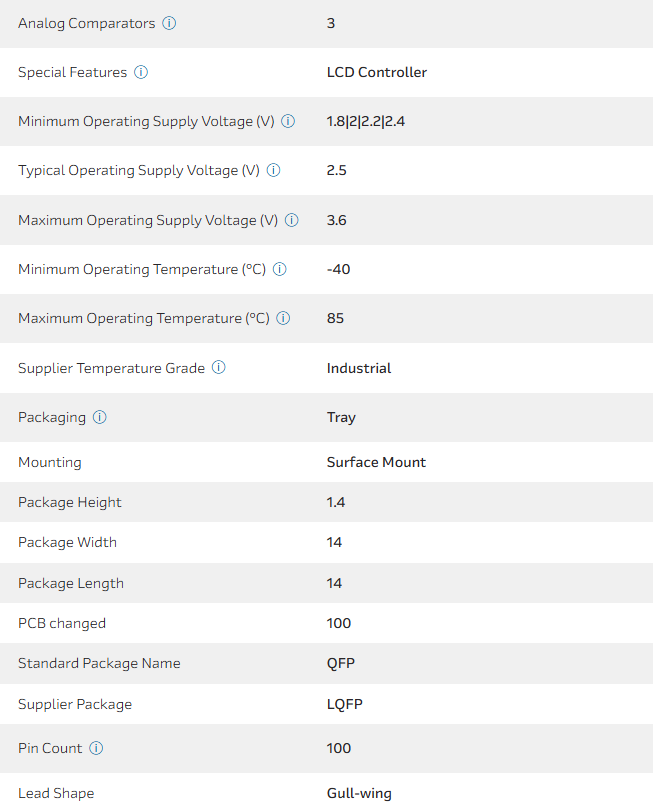The image size is (653, 802).
Task: Click the Gull-wing lead shape value
Action: [359, 793]
